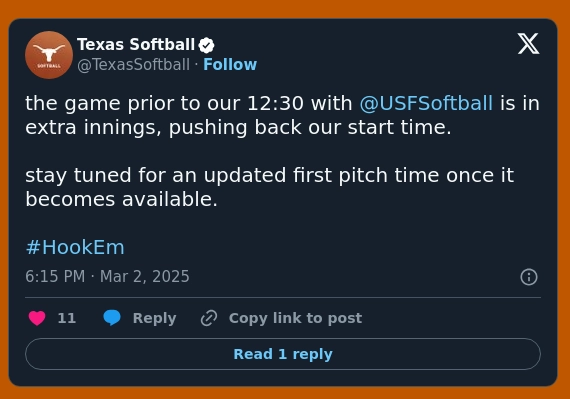Screen dimensions: 570x399
Task: Select Copy link to post
Action: [x=295, y=318]
